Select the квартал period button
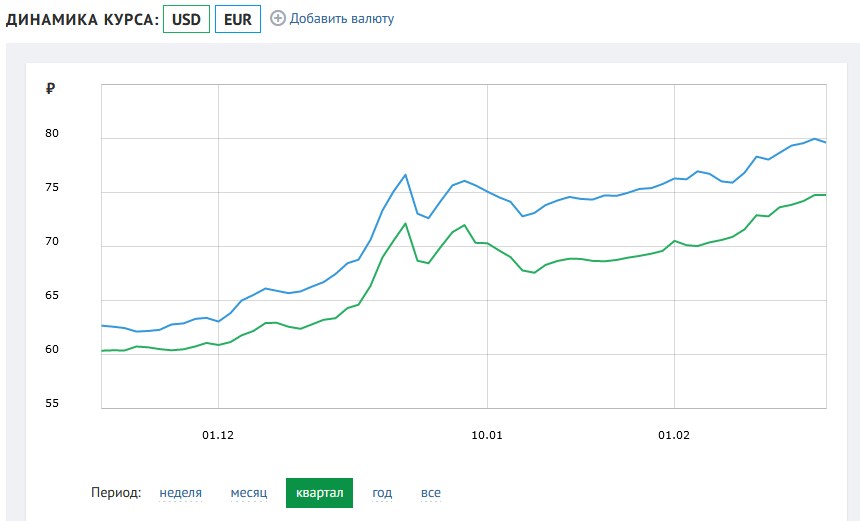The image size is (860, 521). [319, 493]
